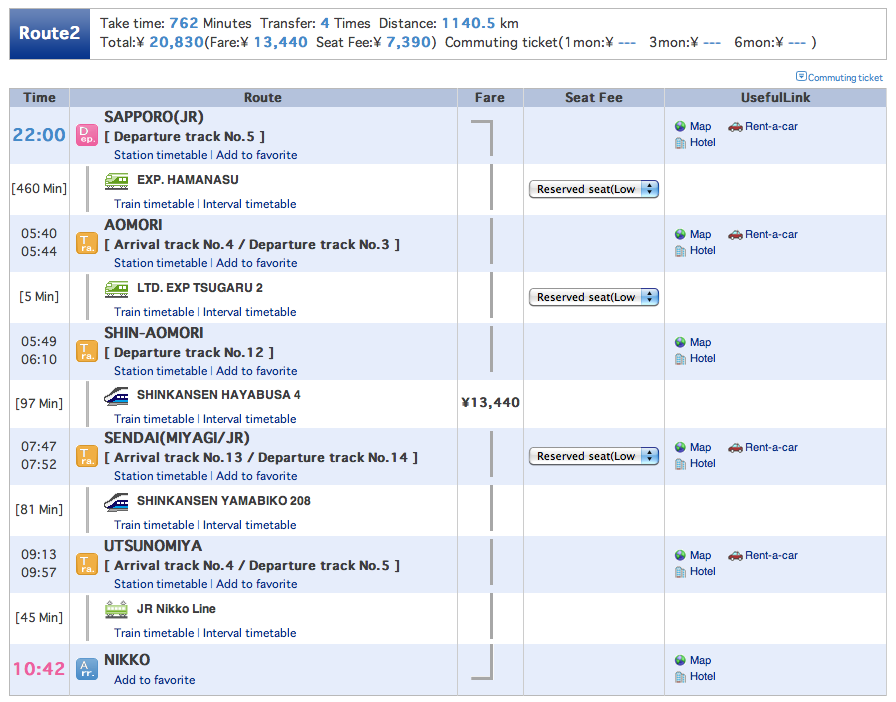The width and height of the screenshot is (896, 702).
Task: Click the Hotel icon in Shin-Aomori row
Action: click(x=680, y=359)
